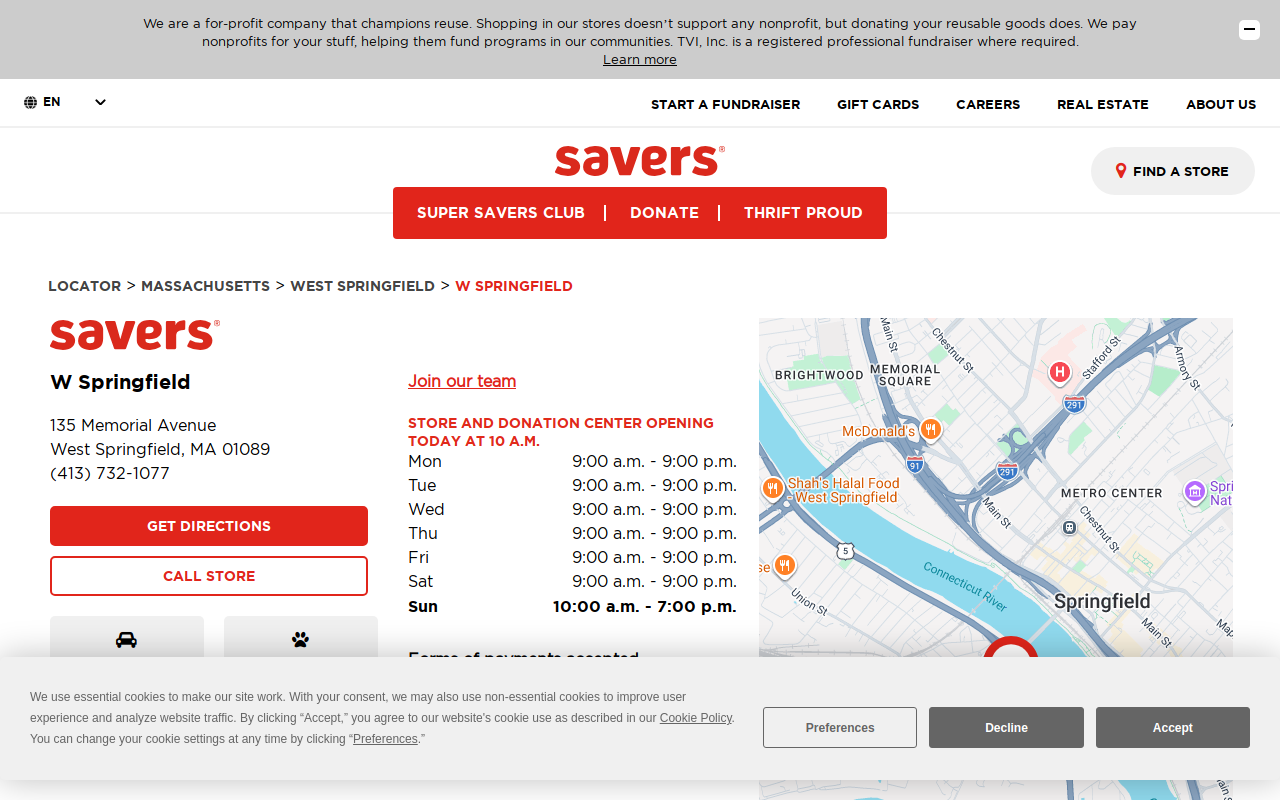Click the address 135 Memorial Avenue
1280x800 pixels.
133,425
